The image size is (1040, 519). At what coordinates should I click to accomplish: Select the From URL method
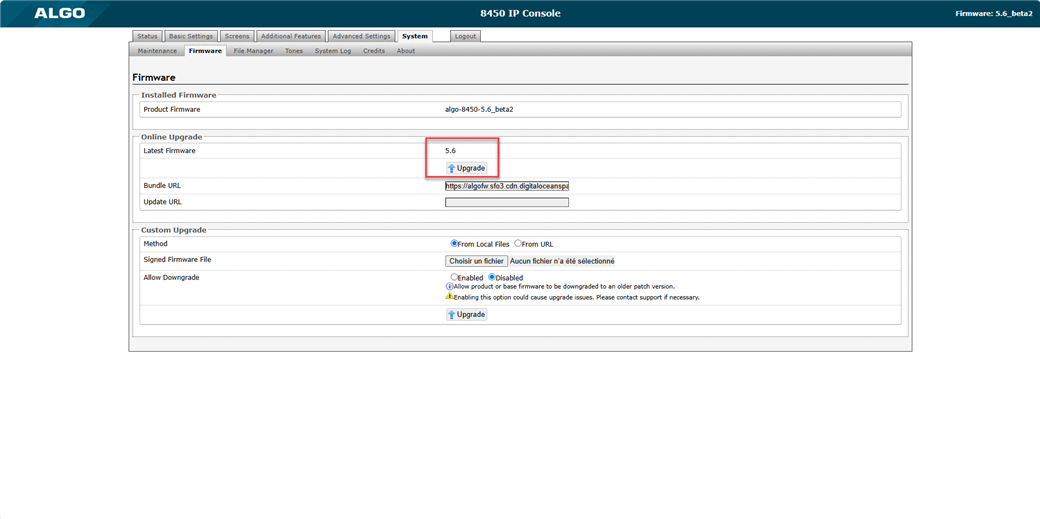[x=518, y=243]
